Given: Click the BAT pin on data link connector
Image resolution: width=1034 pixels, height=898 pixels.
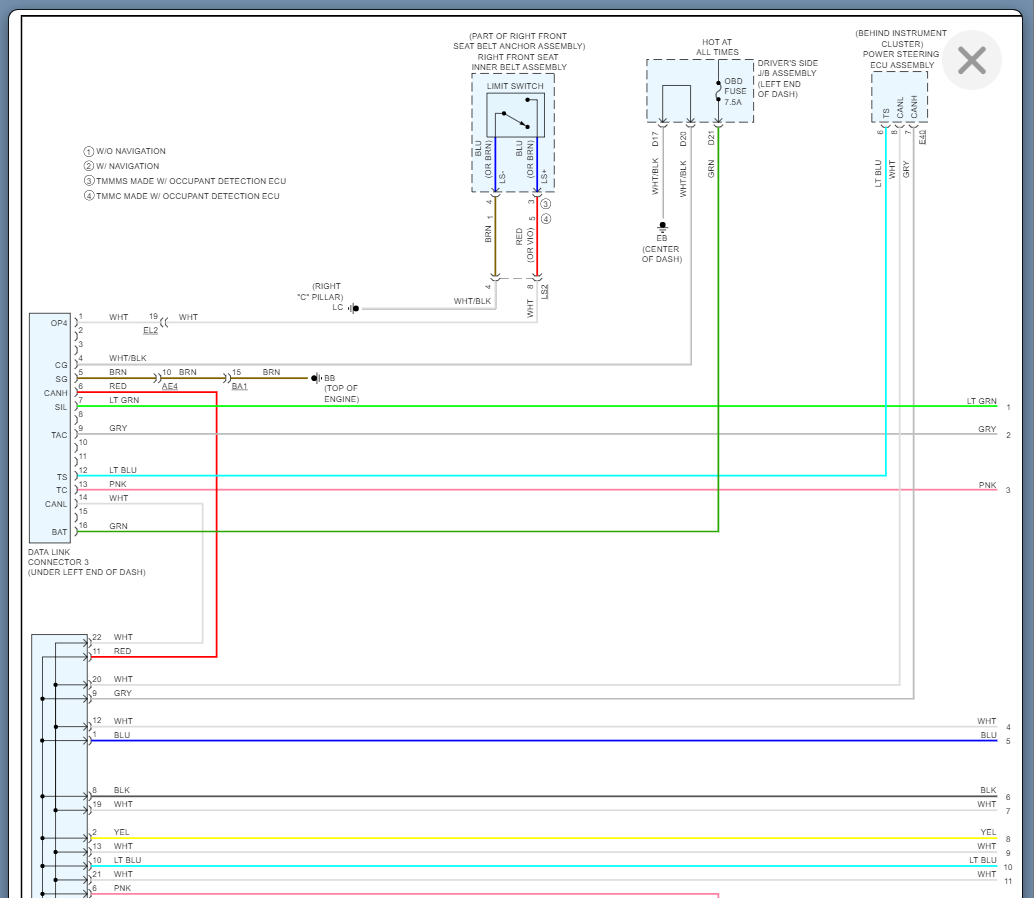Looking at the screenshot, I should [x=59, y=532].
